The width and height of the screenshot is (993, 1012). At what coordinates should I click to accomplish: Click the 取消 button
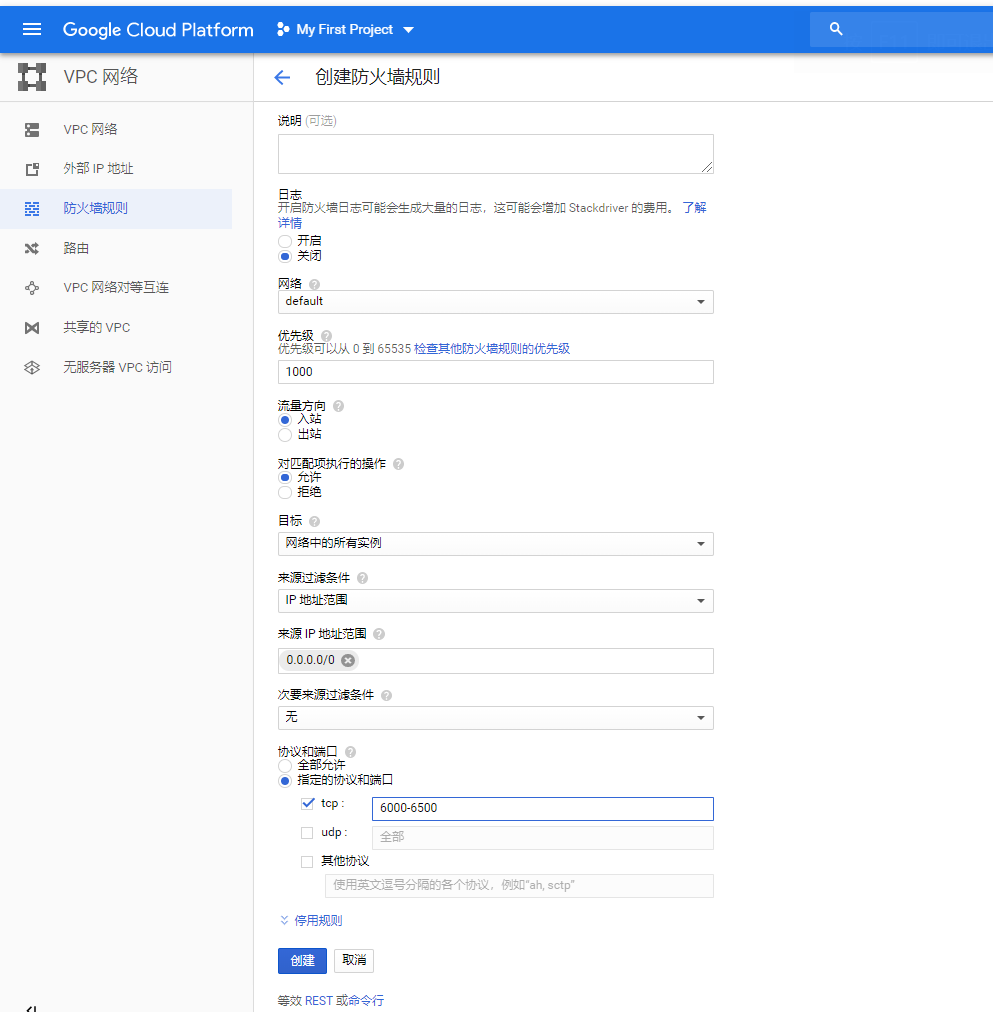354,960
